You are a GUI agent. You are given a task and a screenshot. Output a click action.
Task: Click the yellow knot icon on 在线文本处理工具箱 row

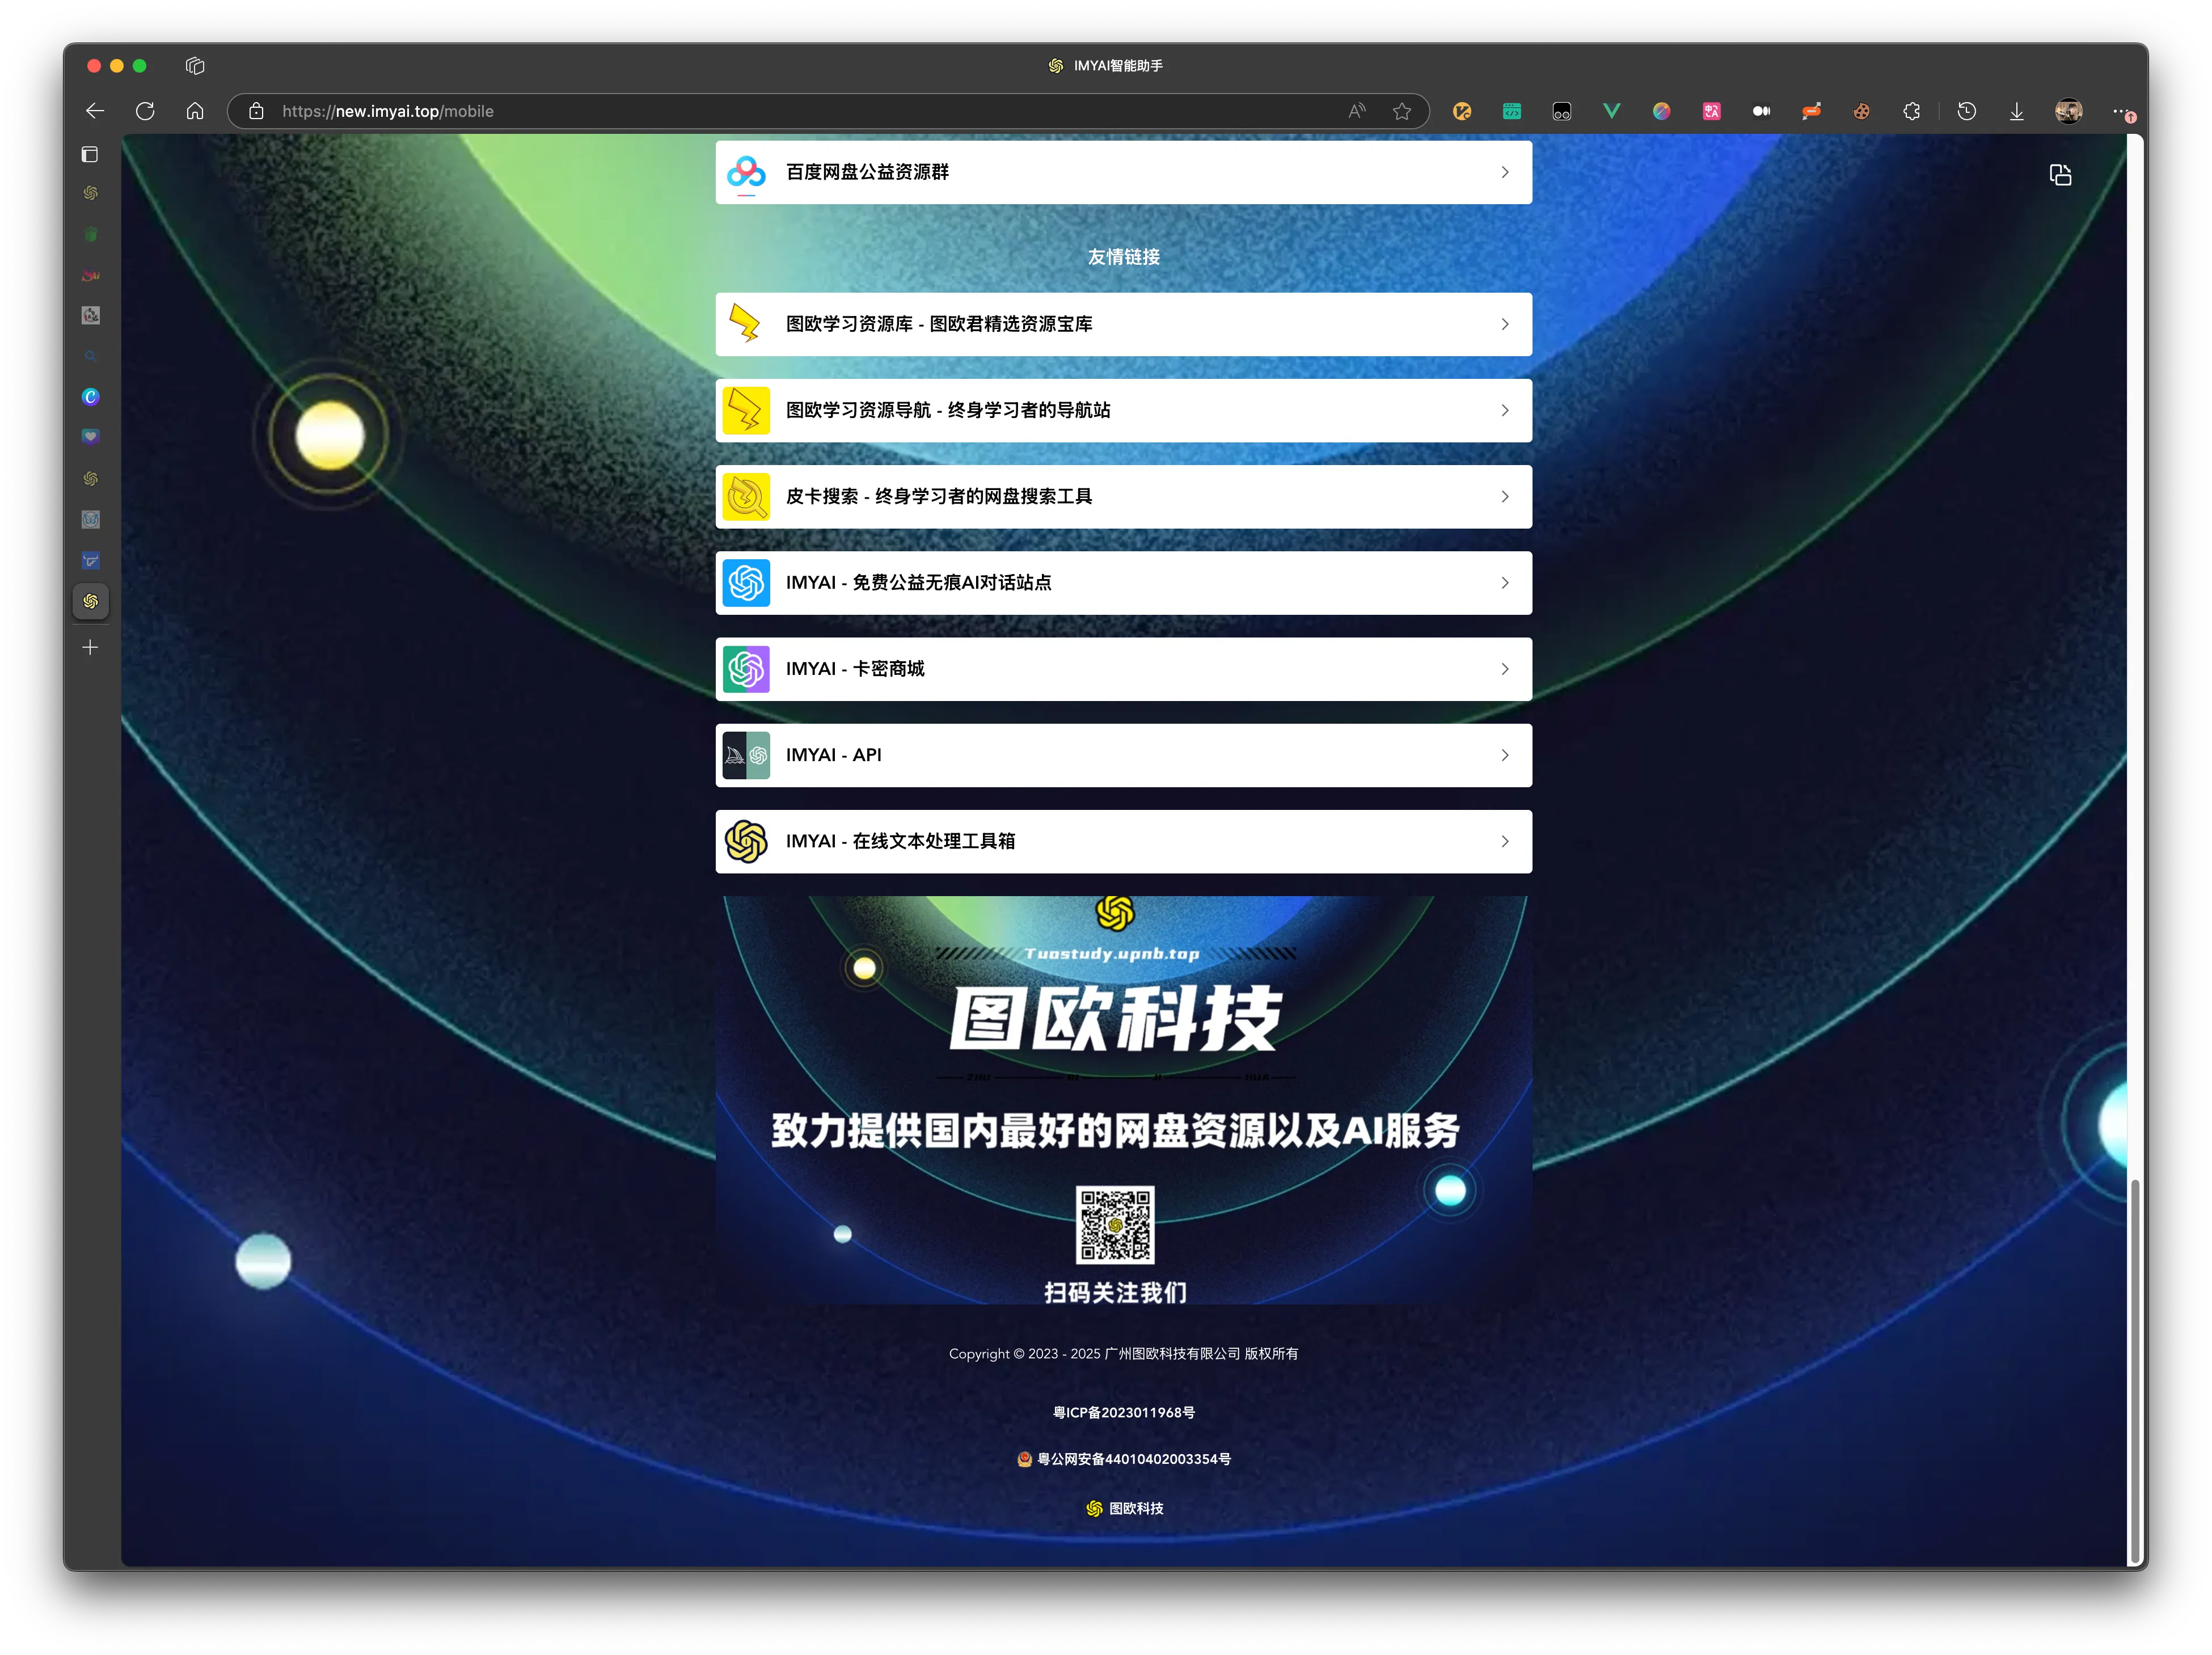pos(746,841)
